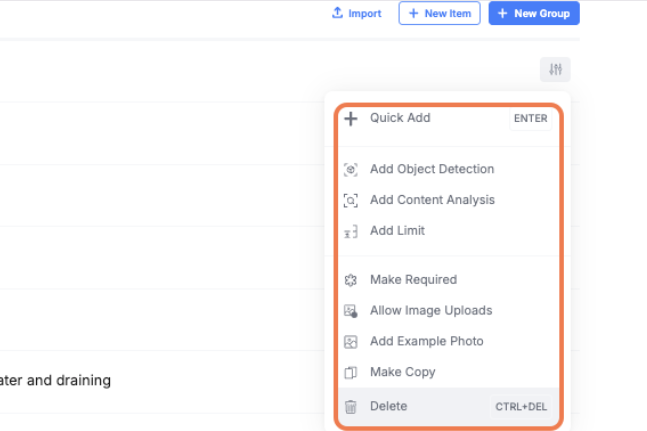
Task: Choose Make Copy from the menu
Action: [x=448, y=372]
